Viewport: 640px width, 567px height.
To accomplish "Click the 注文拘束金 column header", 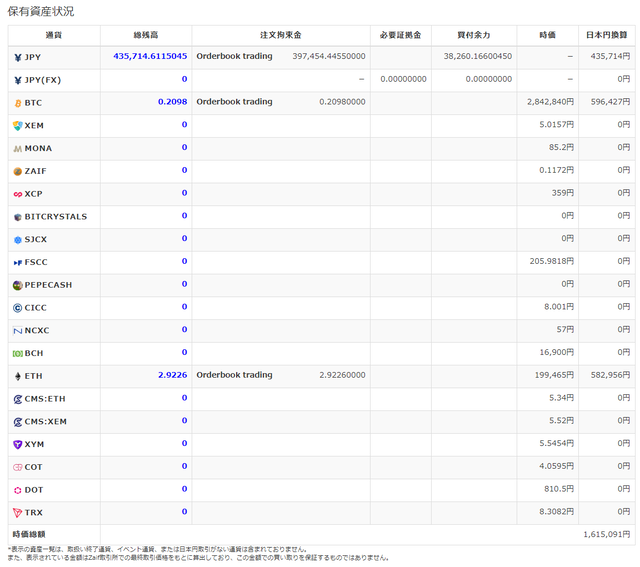I will (x=281, y=35).
